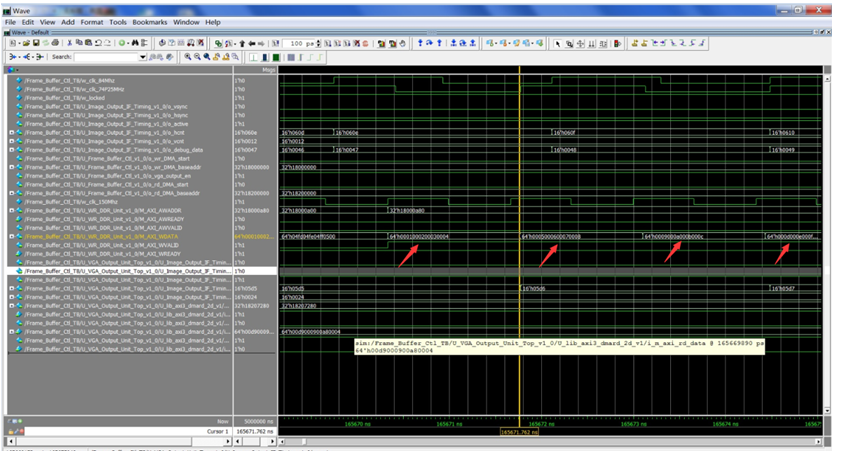Expand the o_hcnt signal group
Screen dimensions: 841x459
(11, 132)
